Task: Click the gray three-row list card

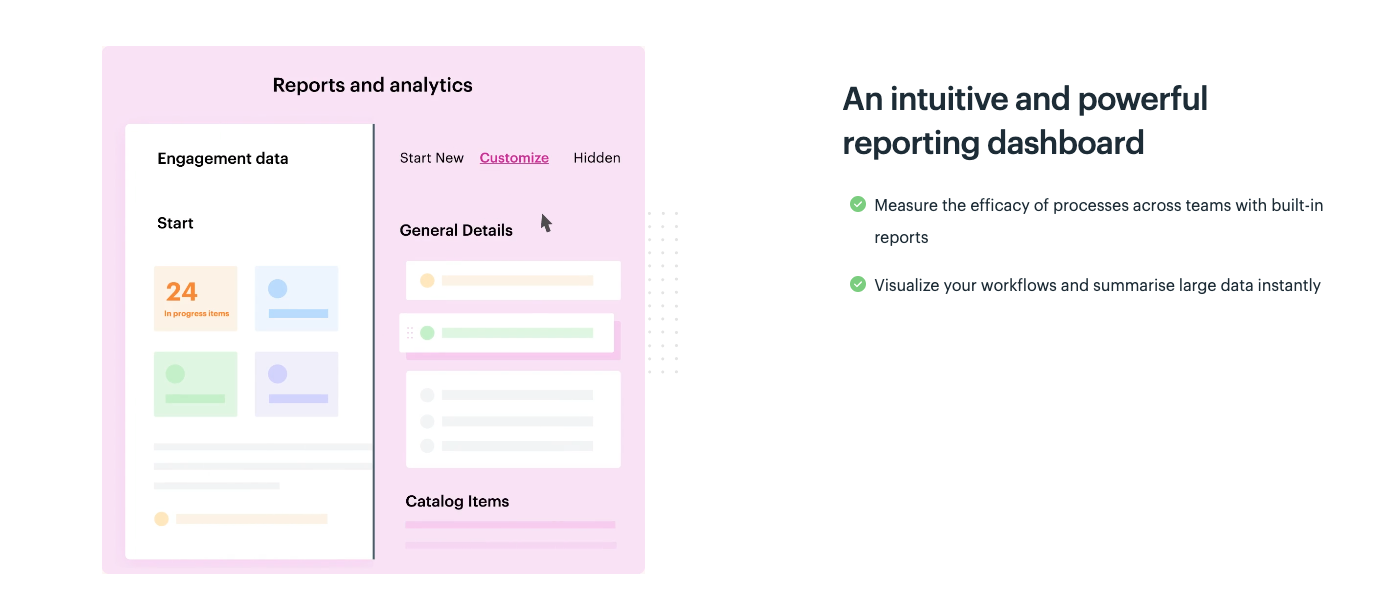Action: 513,420
